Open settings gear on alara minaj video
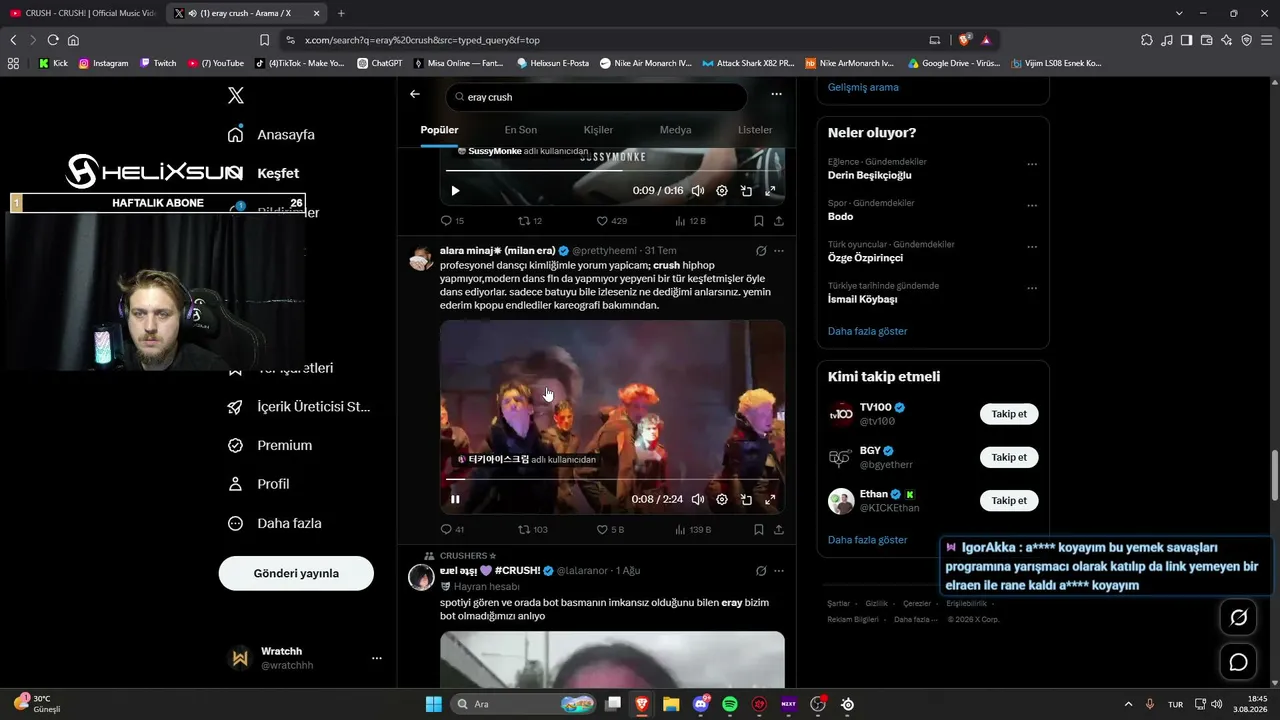This screenshot has height=720, width=1280. [x=722, y=499]
